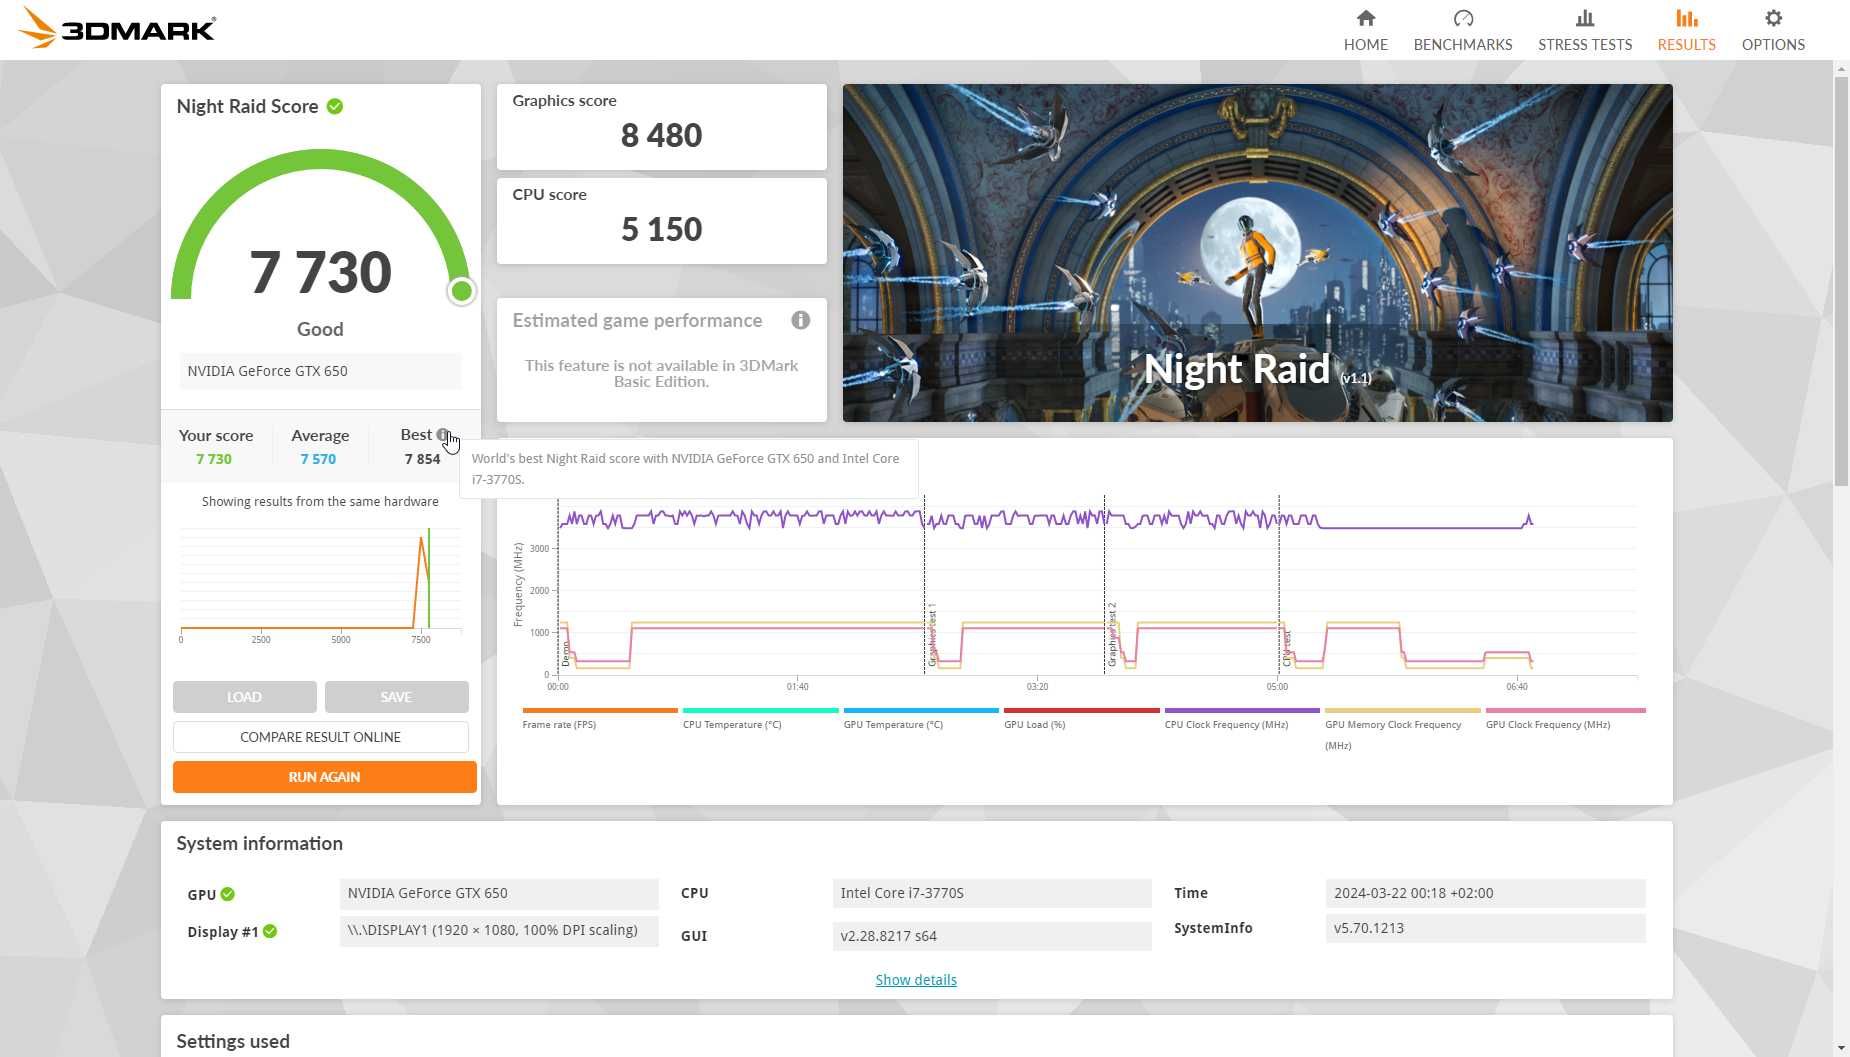Toggle CPU Clock Frequency legend item
This screenshot has height=1057, width=1850.
pyautogui.click(x=1241, y=718)
